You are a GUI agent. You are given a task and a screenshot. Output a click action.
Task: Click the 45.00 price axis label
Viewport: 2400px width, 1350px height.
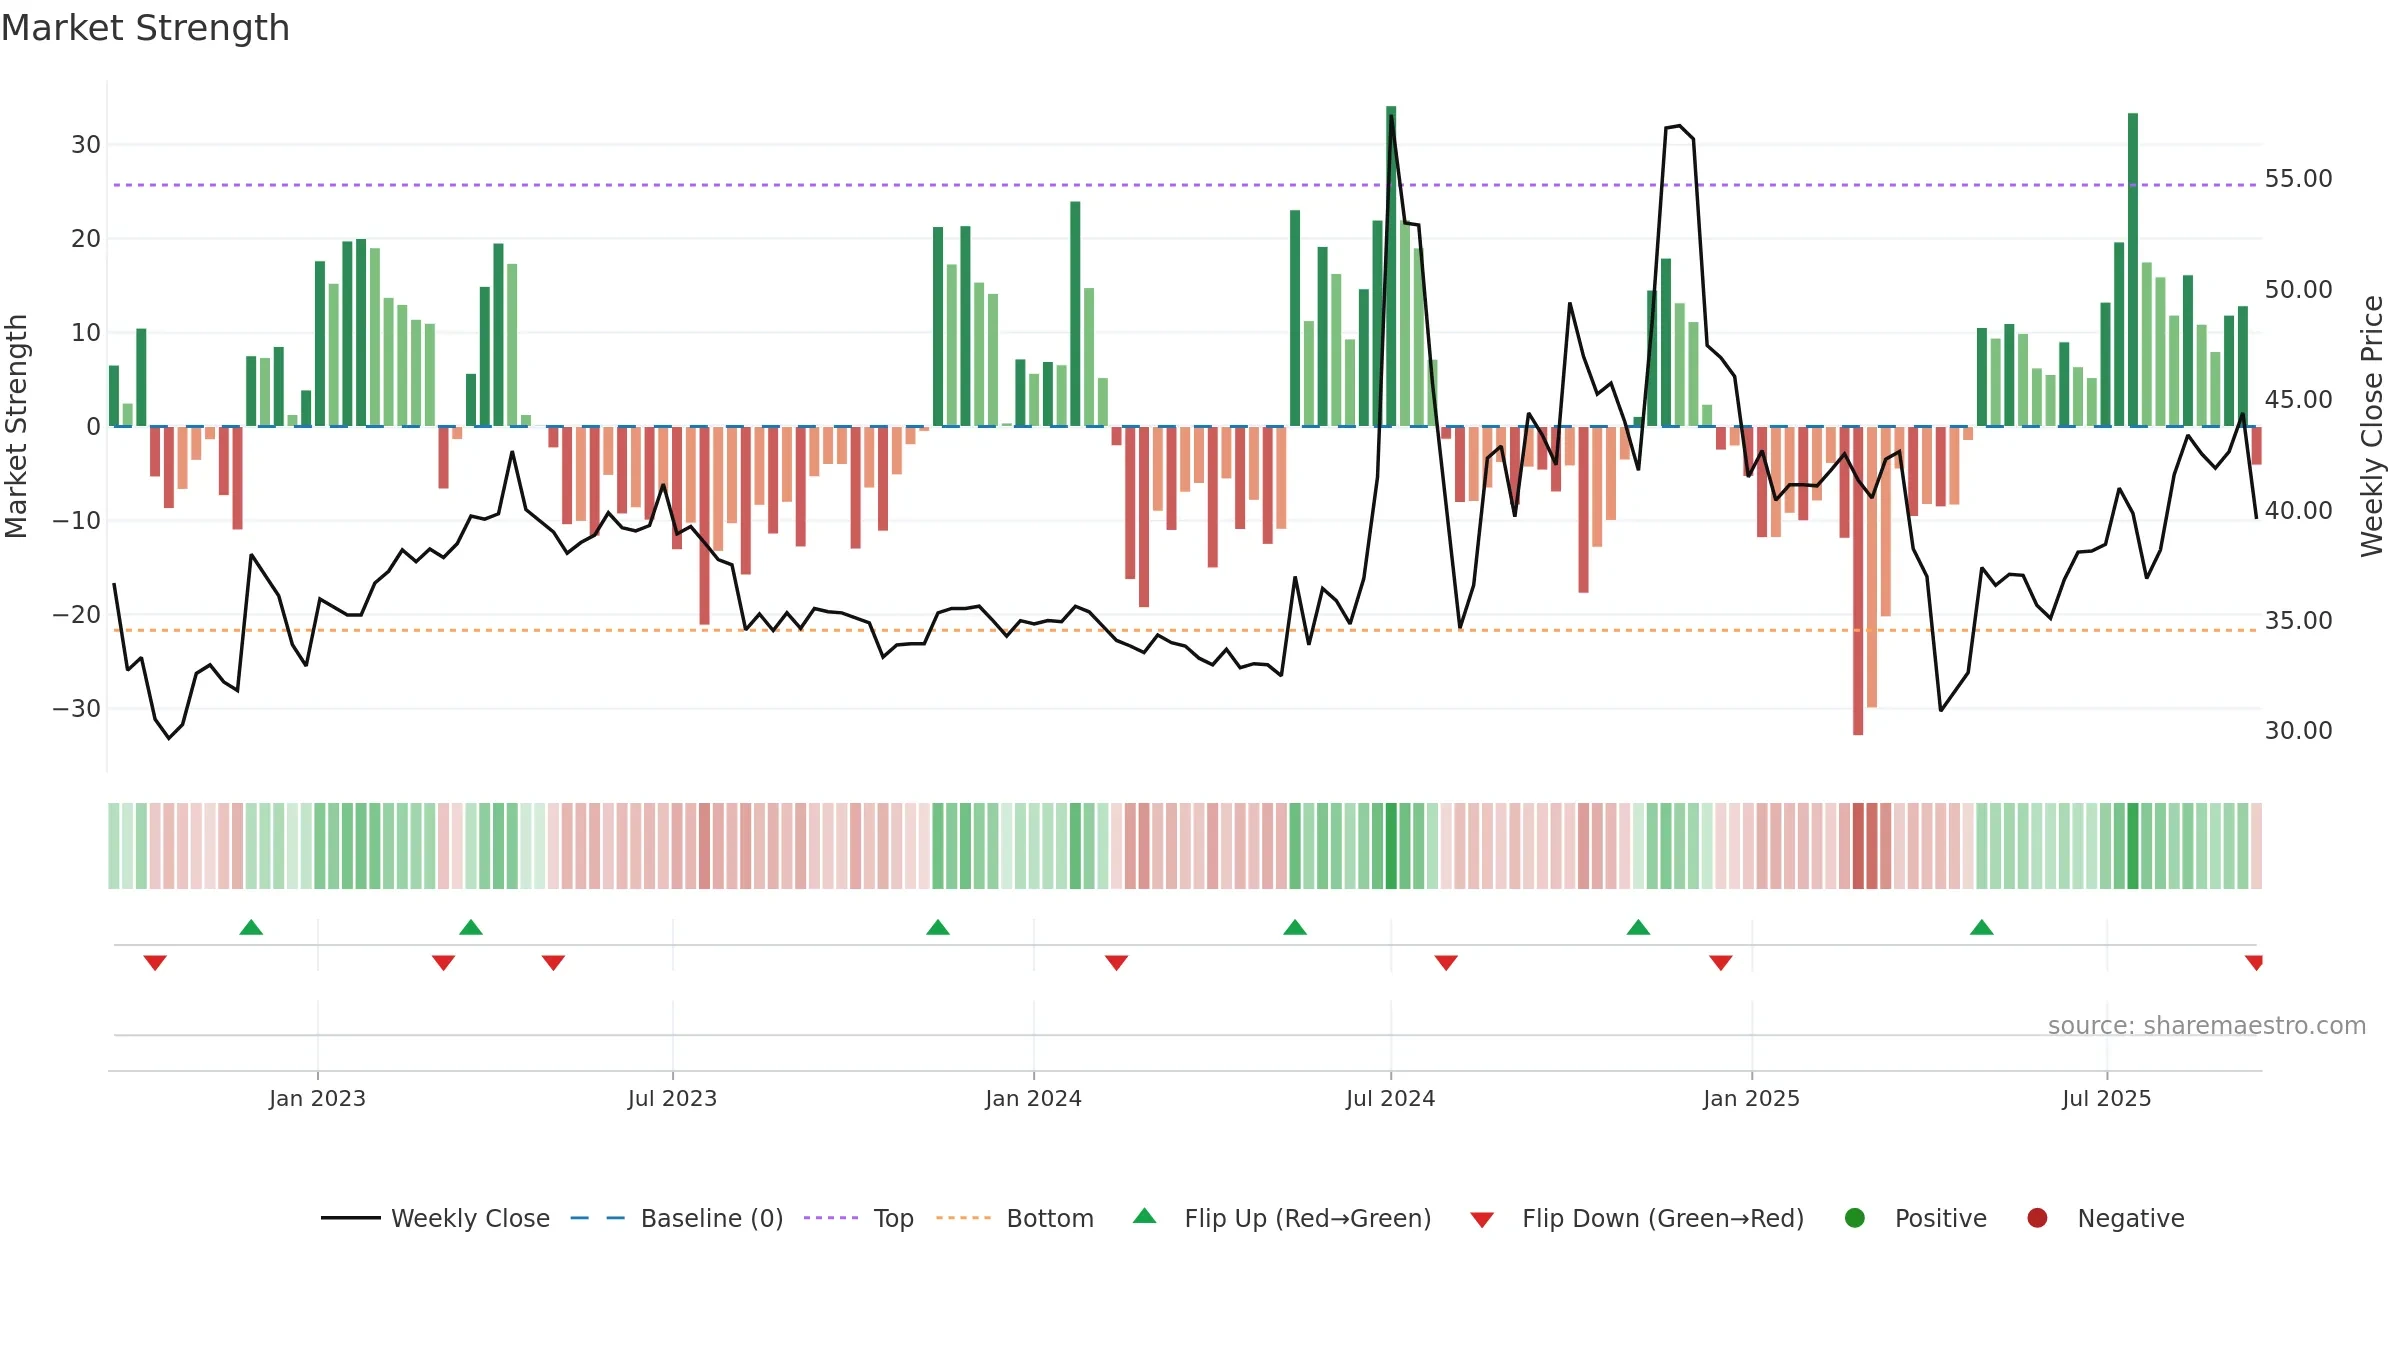pyautogui.click(x=2298, y=400)
